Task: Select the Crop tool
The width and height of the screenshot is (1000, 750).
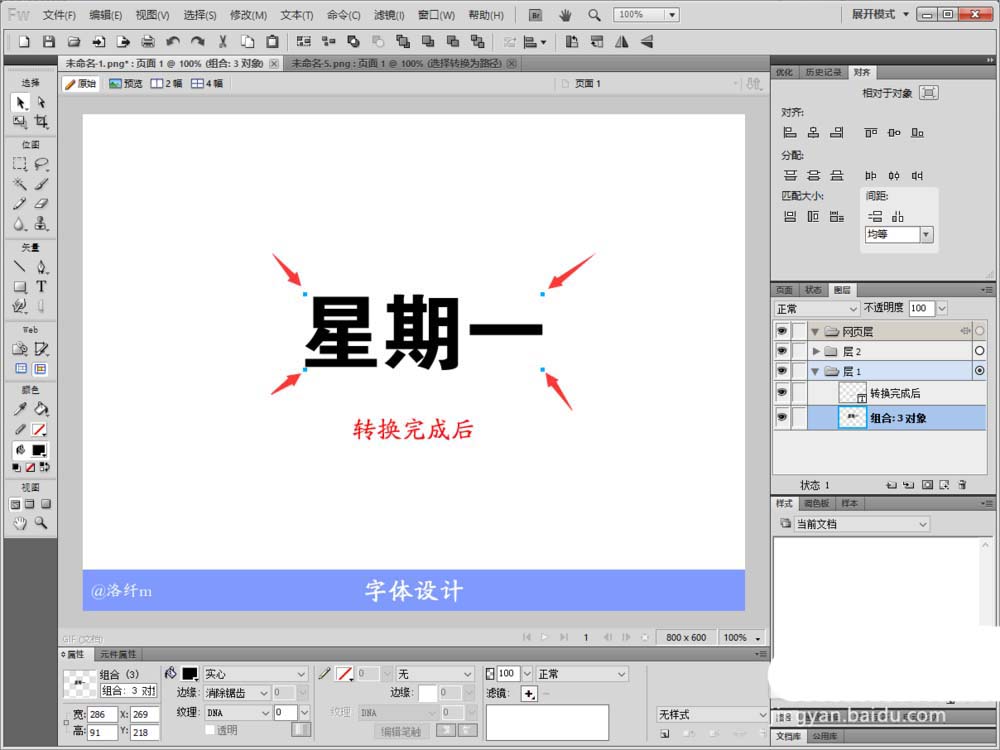Action: point(41,121)
